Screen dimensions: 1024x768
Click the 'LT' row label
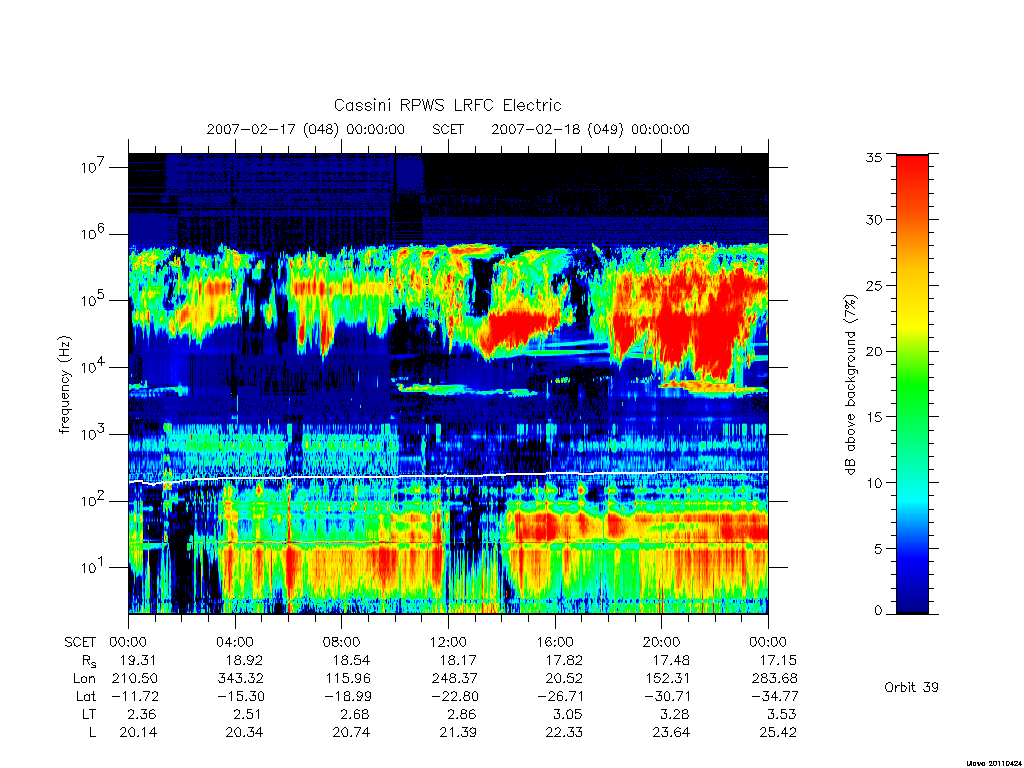click(89, 715)
